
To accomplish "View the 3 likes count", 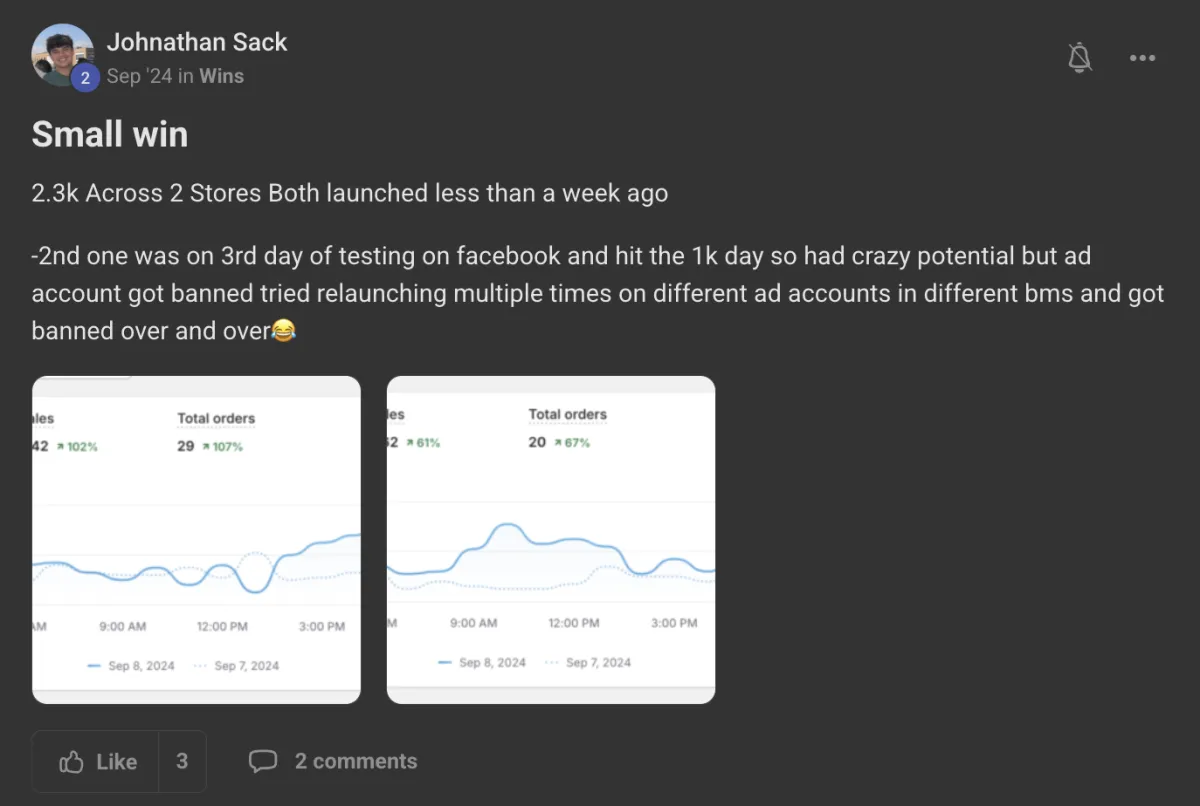I will tap(182, 761).
